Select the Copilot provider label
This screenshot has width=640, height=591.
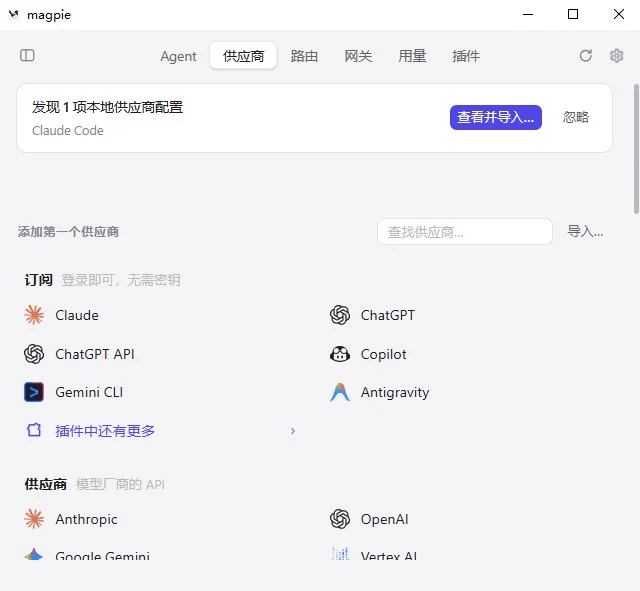point(383,354)
